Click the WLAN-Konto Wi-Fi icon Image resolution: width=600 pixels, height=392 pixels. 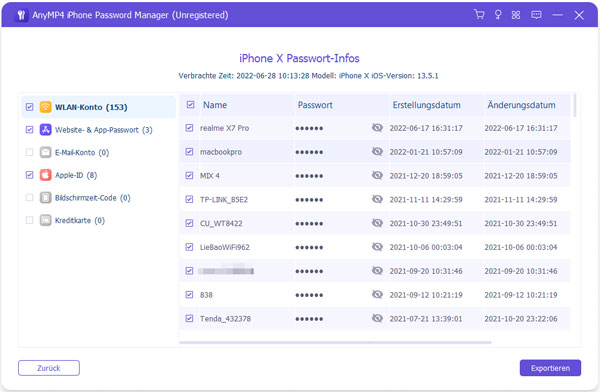(46, 107)
